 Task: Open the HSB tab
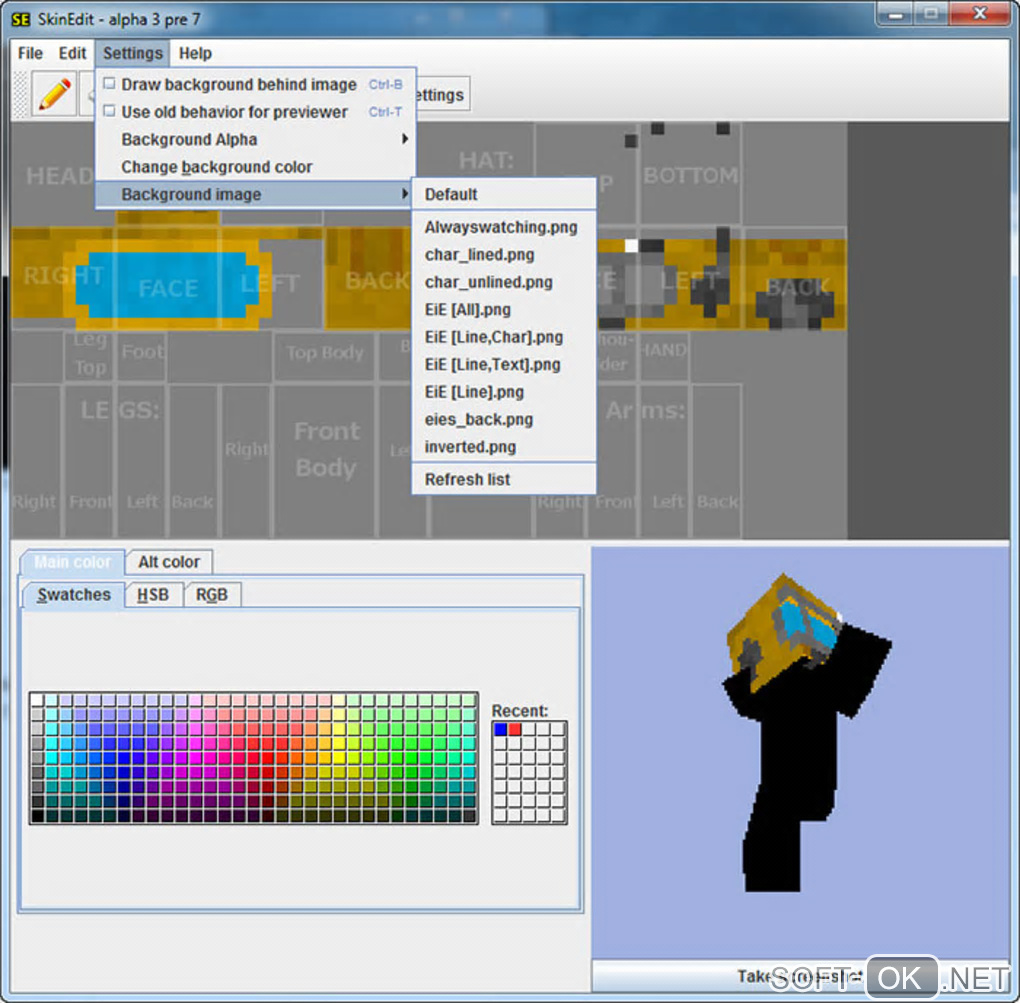[x=153, y=595]
